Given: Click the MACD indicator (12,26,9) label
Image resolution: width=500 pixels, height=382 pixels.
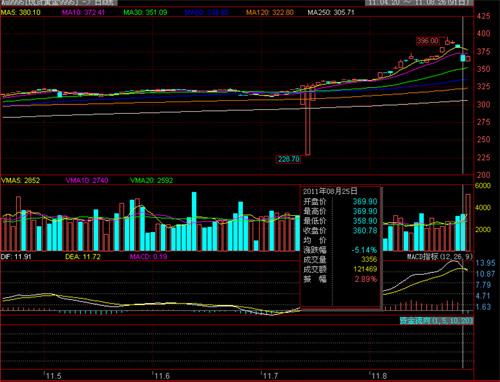Looking at the screenshot, I should click(x=440, y=256).
